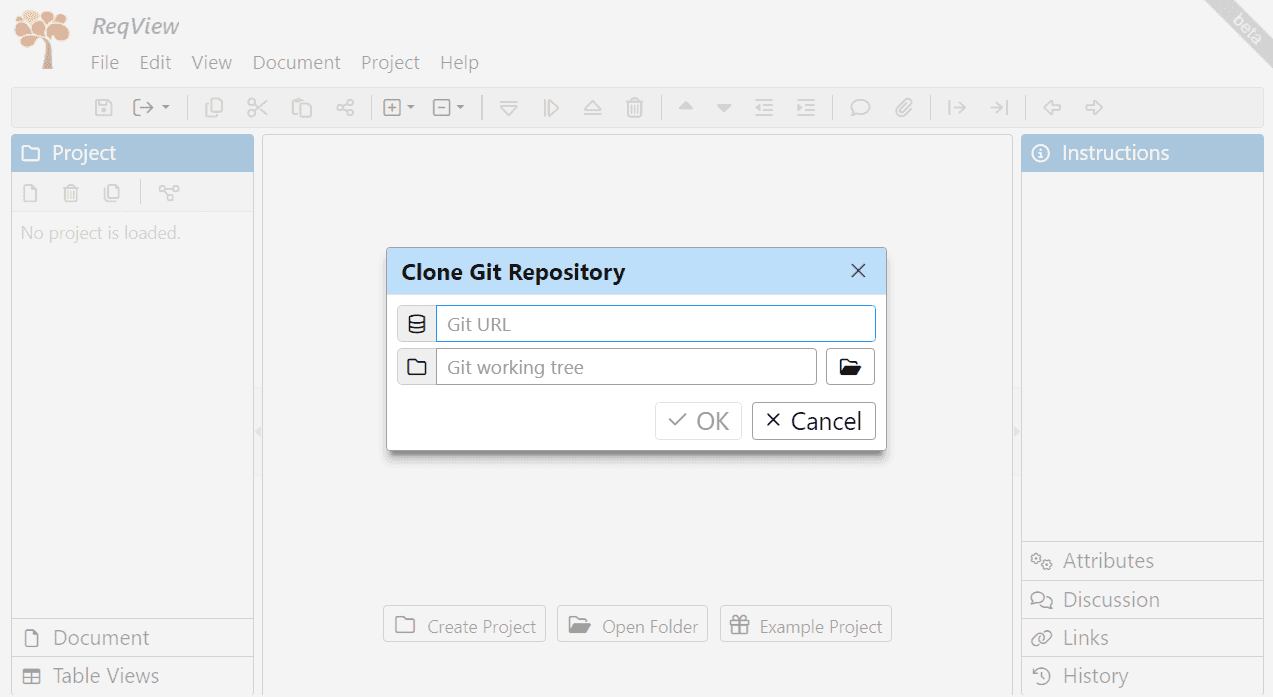Click the Paste clipboard icon
The width and height of the screenshot is (1273, 697).
pyautogui.click(x=302, y=107)
